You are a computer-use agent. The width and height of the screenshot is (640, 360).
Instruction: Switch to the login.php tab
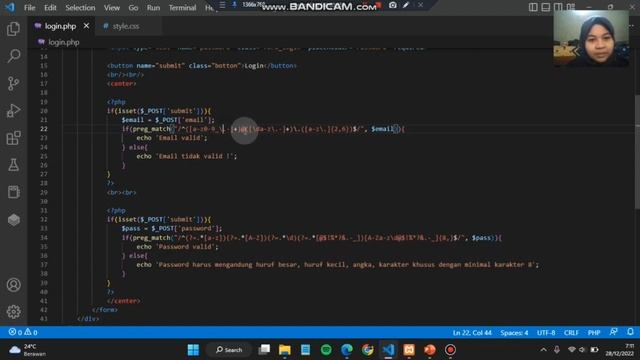point(60,26)
